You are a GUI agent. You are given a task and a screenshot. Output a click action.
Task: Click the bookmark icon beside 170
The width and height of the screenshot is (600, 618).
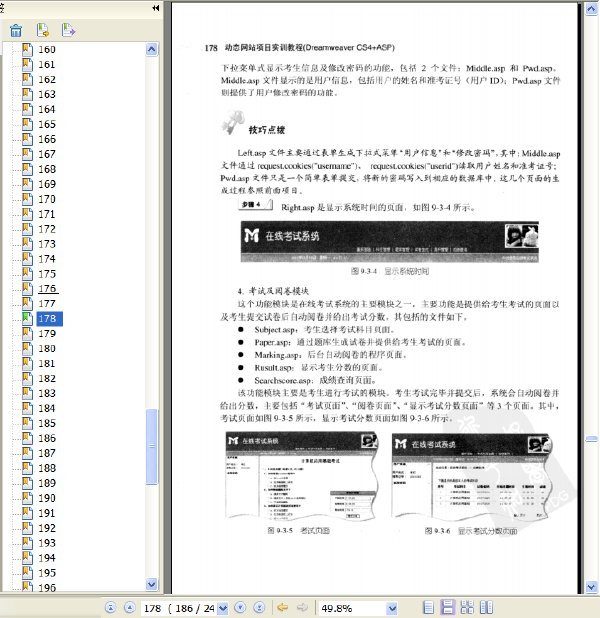[x=27, y=199]
